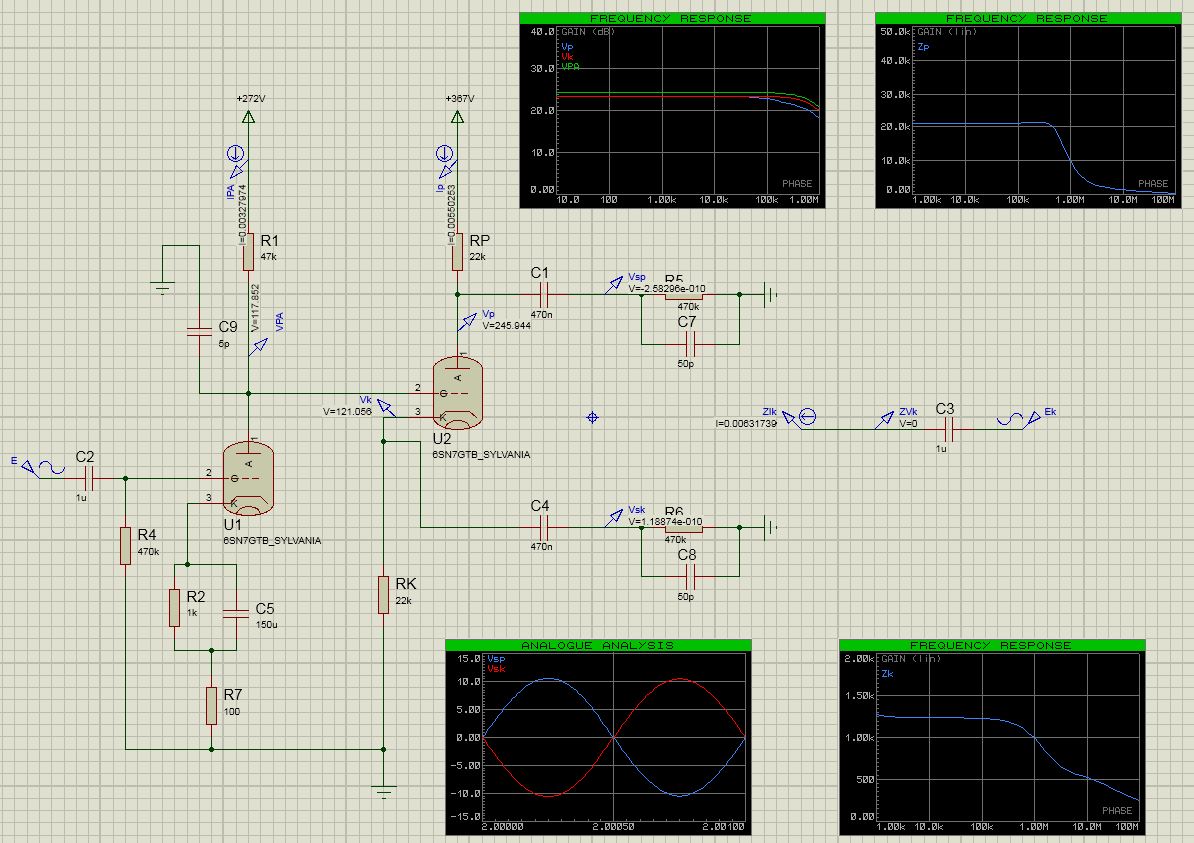Click the Zk trace label in graph
The image size is (1194, 843).
pos(887,674)
